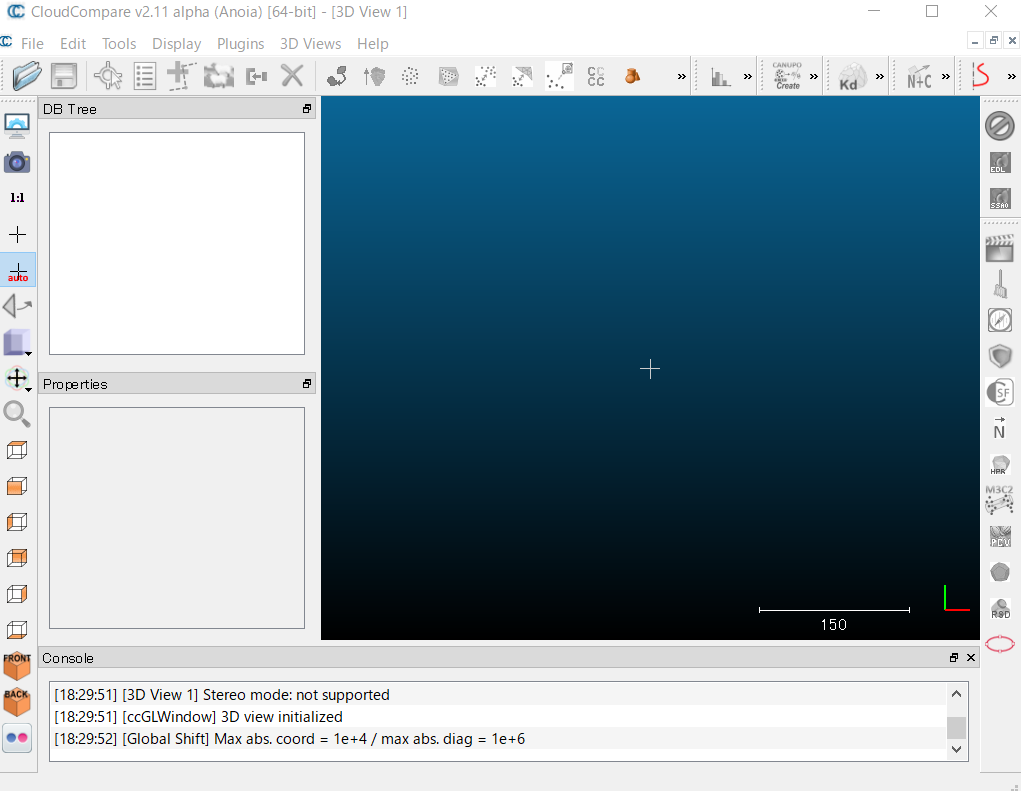Expand overflow chevron next to Kd icon
1021x791 pixels.
point(880,77)
